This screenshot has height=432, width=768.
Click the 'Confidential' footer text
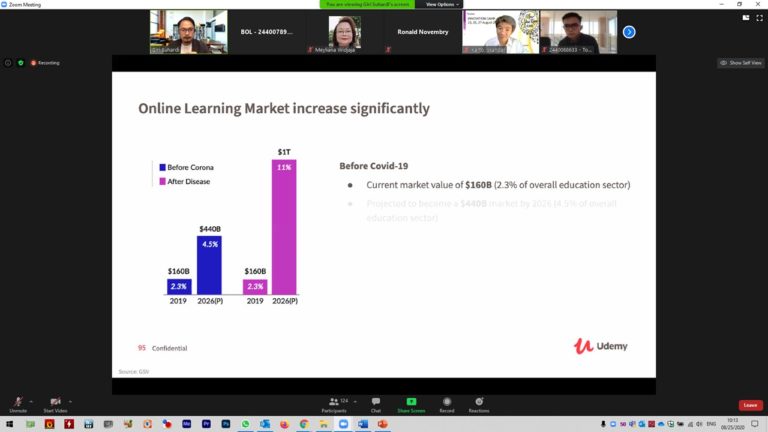tap(169, 348)
